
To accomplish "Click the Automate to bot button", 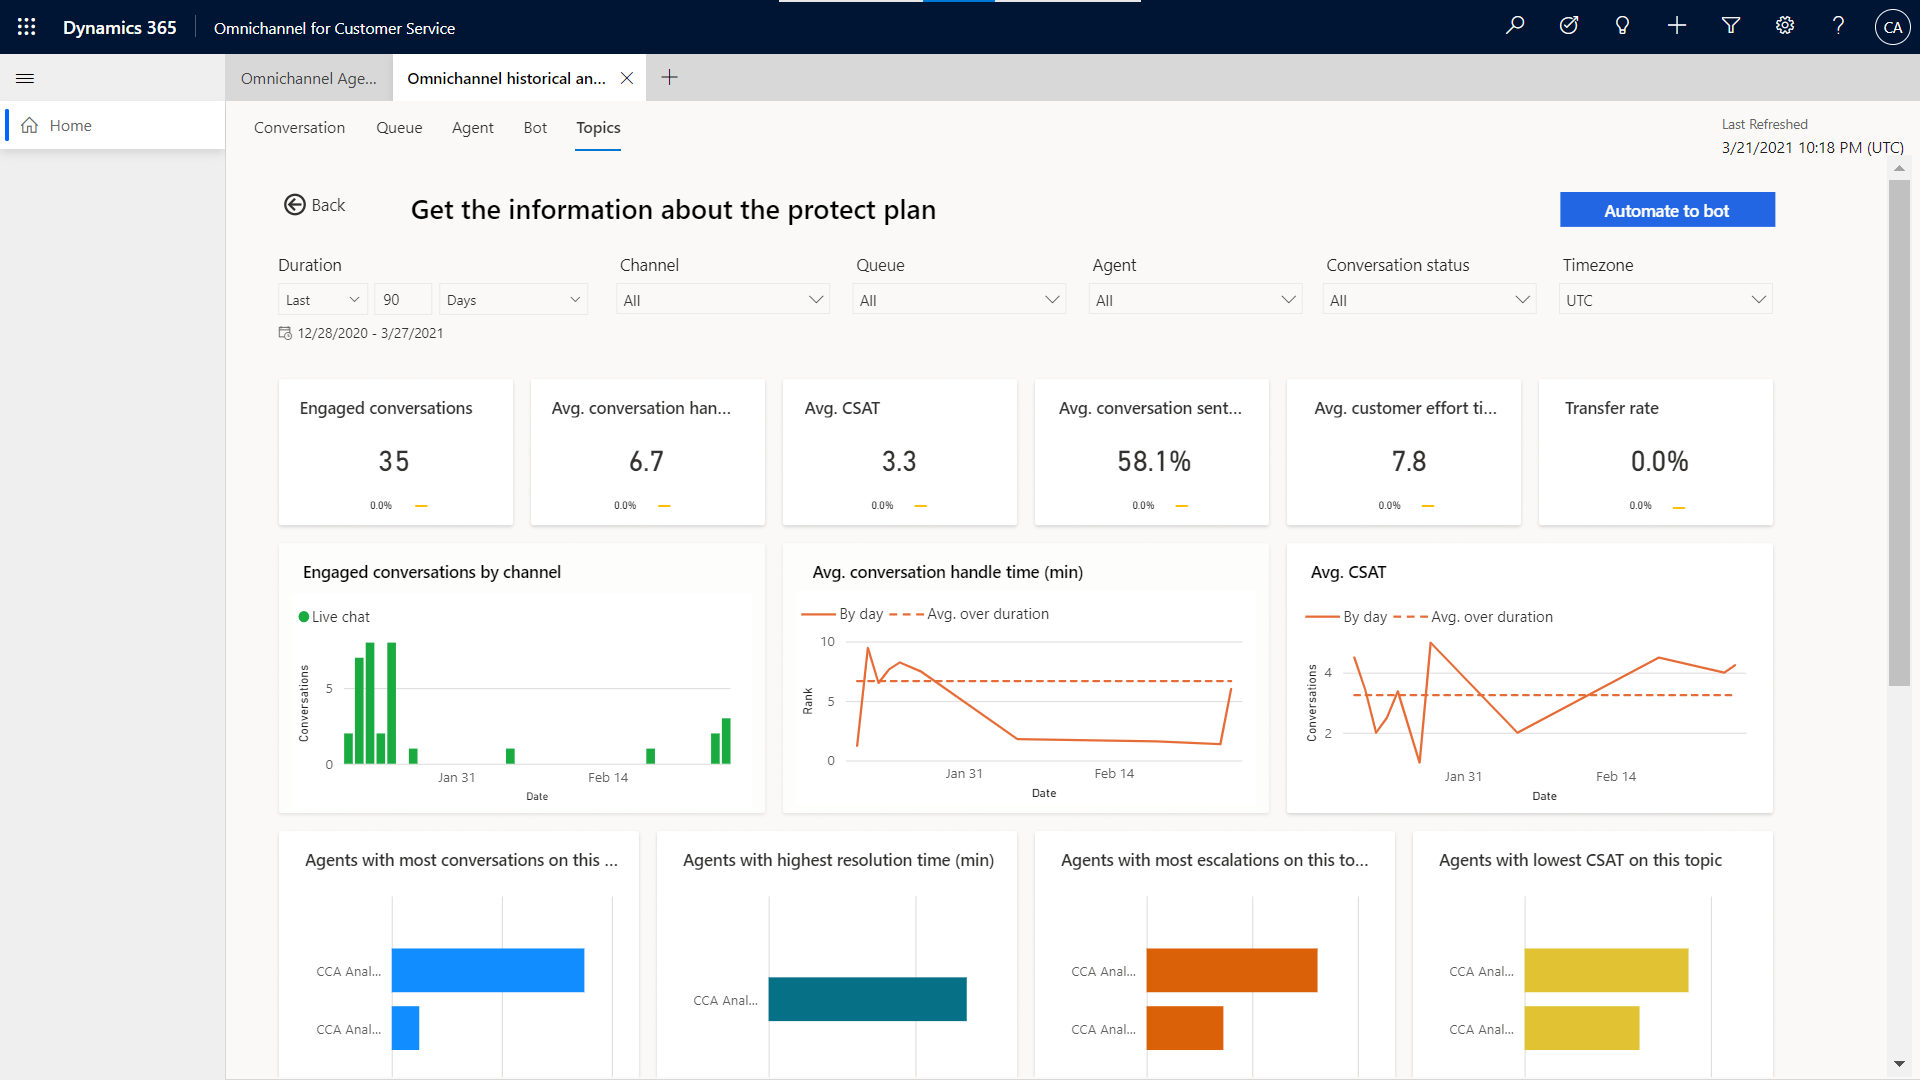I will 1667,208.
